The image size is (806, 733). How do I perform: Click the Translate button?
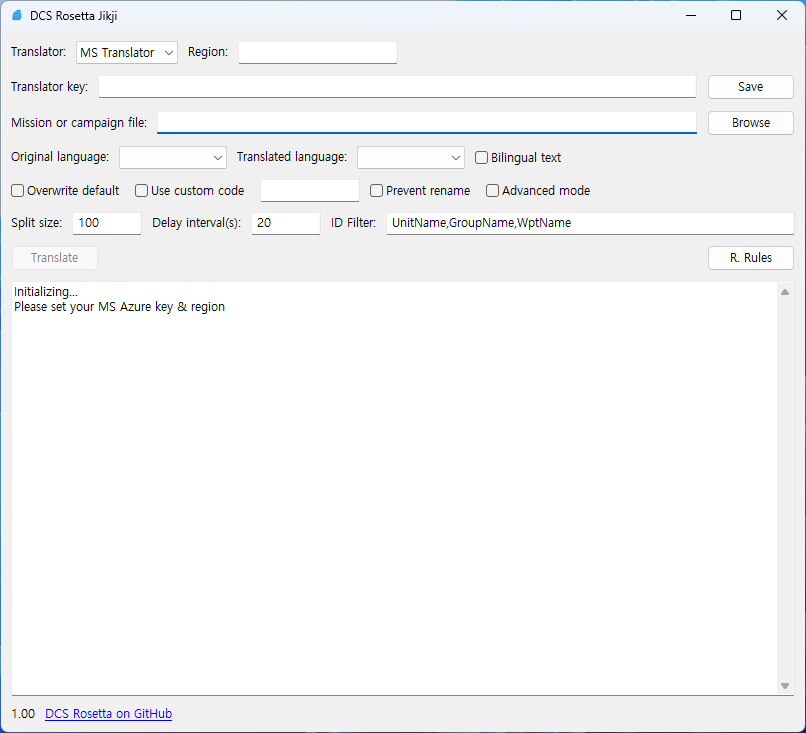[x=54, y=257]
